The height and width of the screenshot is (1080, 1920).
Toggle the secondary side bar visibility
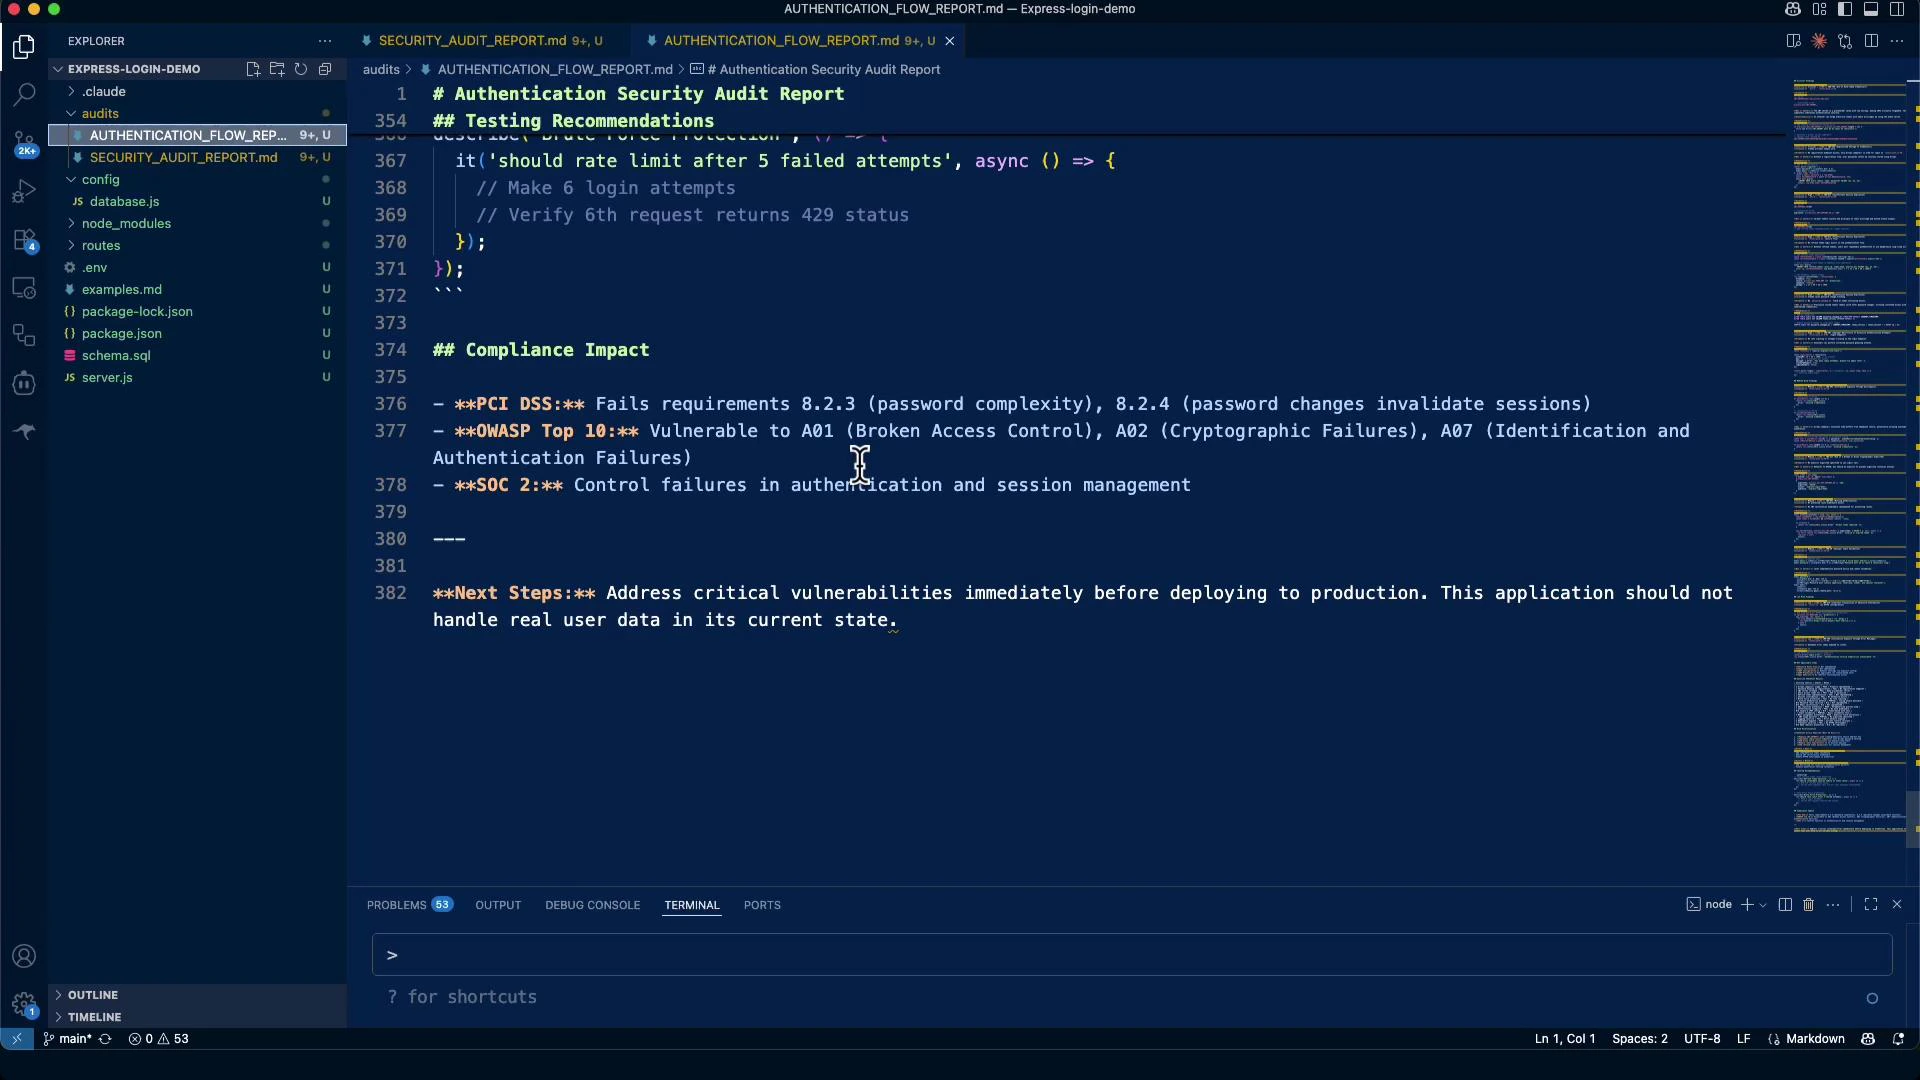(x=1897, y=9)
